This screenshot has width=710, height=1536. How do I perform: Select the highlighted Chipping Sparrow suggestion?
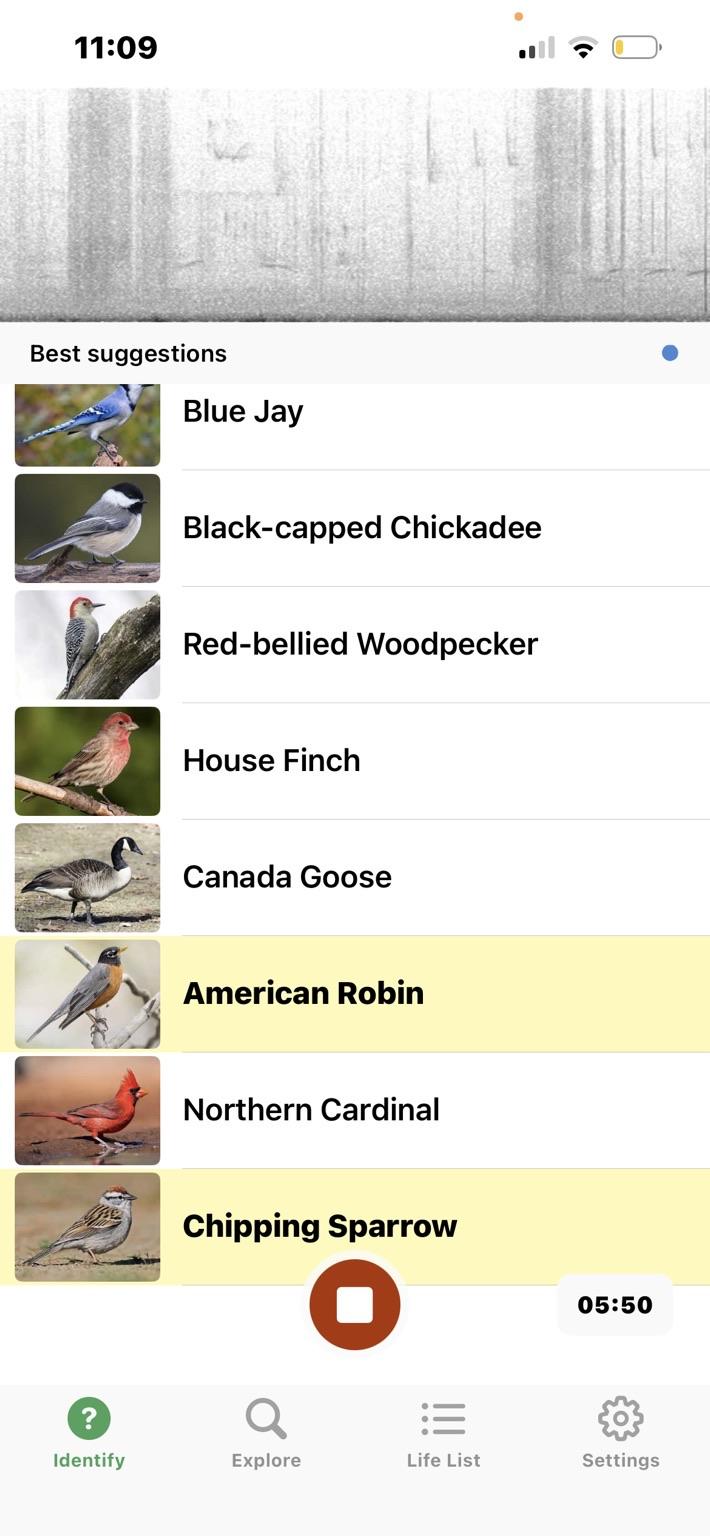pyautogui.click(x=319, y=1226)
